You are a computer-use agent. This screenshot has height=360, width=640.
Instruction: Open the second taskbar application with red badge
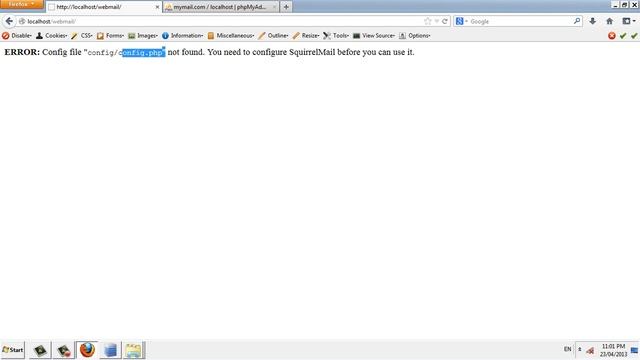click(64, 350)
